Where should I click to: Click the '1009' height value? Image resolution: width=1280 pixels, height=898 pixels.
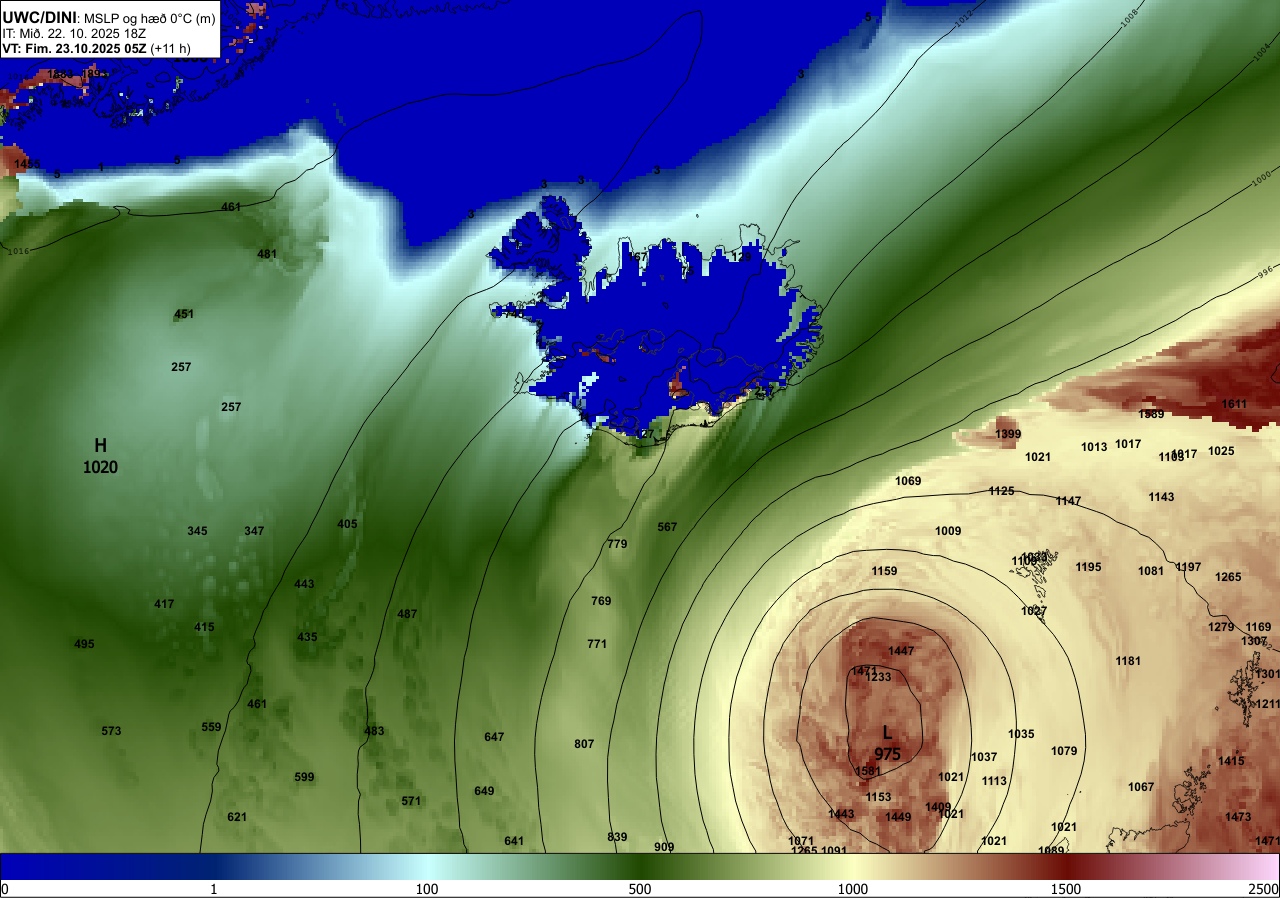pos(948,531)
